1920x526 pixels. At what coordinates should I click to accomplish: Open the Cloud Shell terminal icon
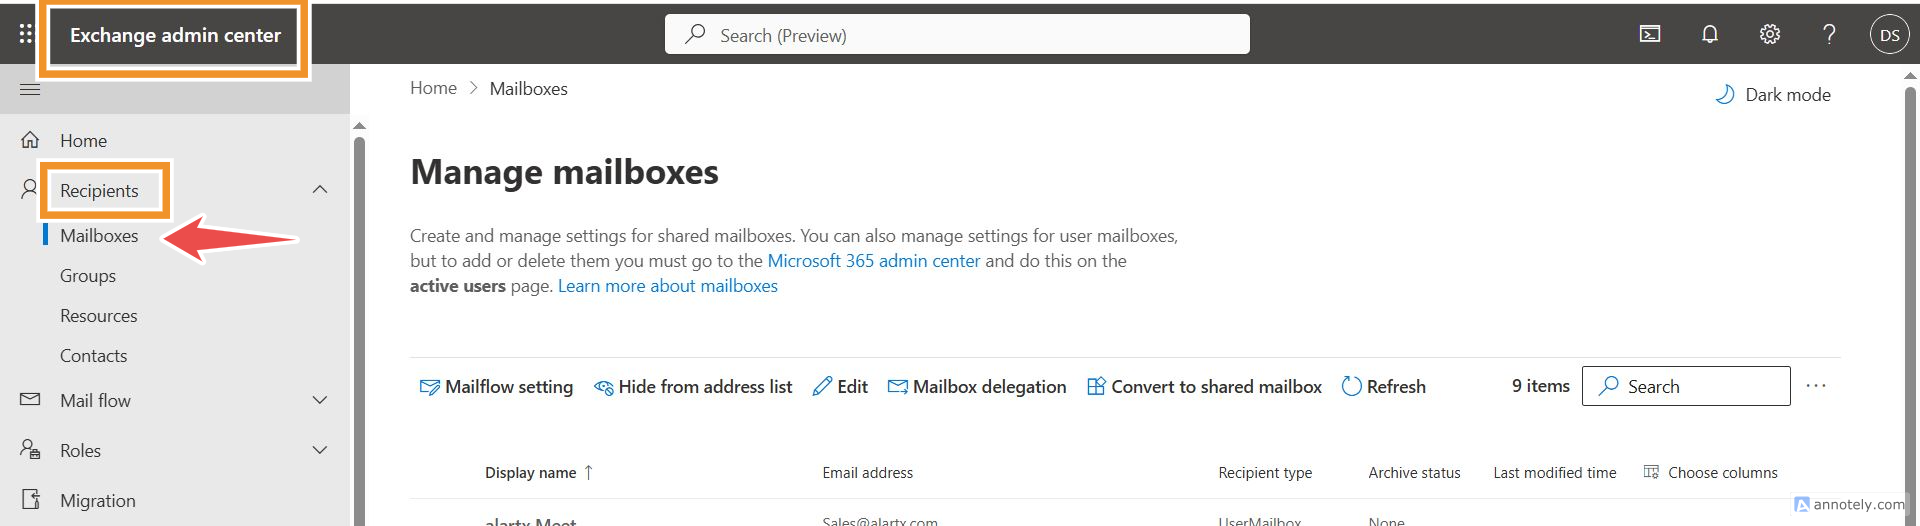click(1650, 34)
